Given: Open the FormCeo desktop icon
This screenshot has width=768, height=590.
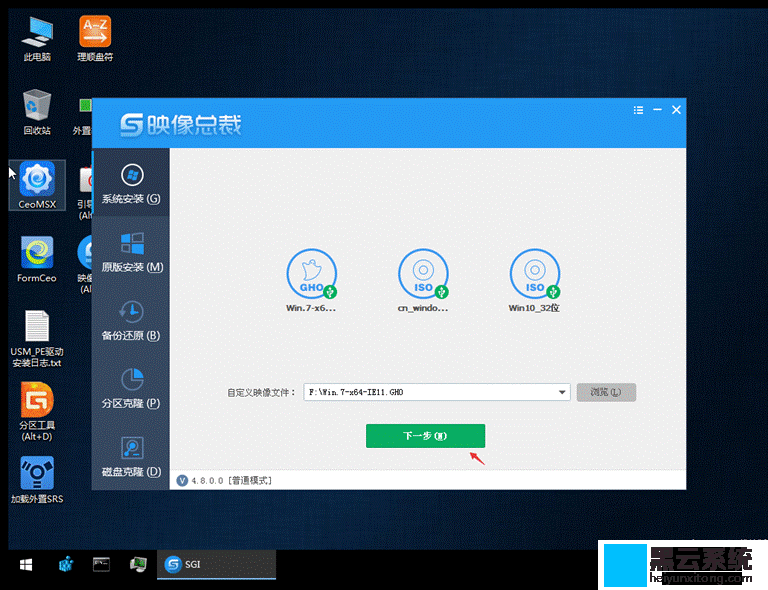Looking at the screenshot, I should pos(37,259).
